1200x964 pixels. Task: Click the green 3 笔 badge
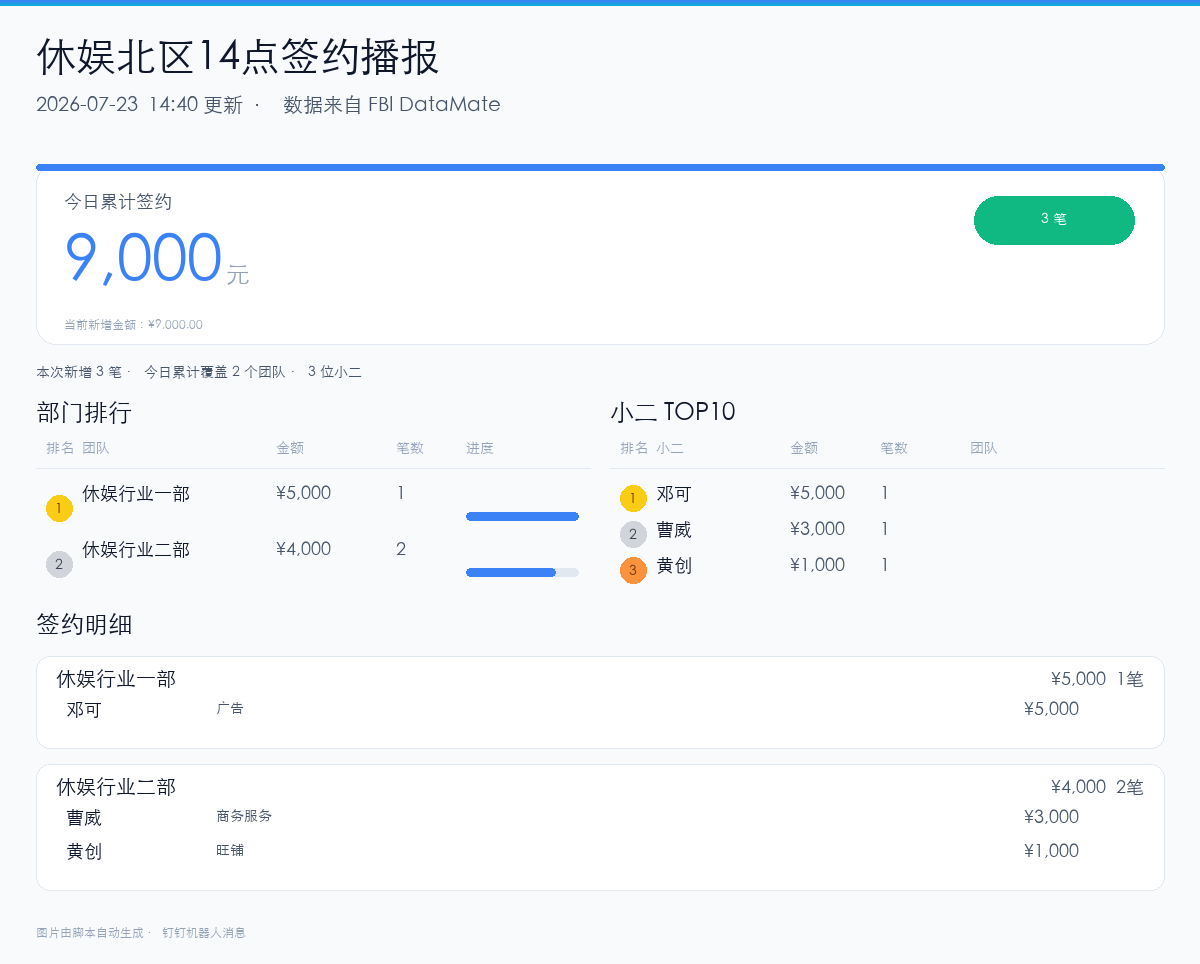pos(1054,220)
